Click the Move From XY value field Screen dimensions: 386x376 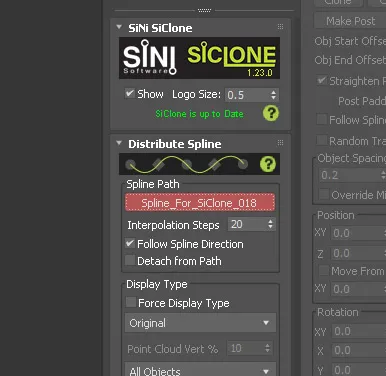pyautogui.click(x=358, y=289)
